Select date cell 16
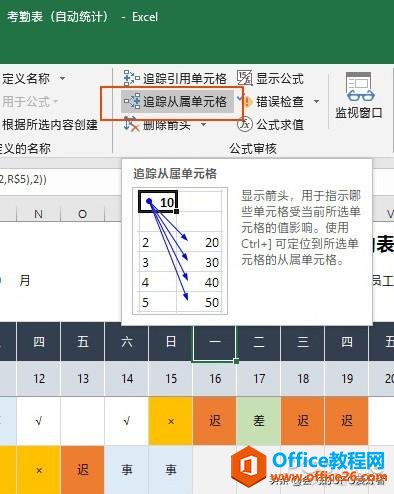The width and height of the screenshot is (394, 494). click(x=215, y=379)
